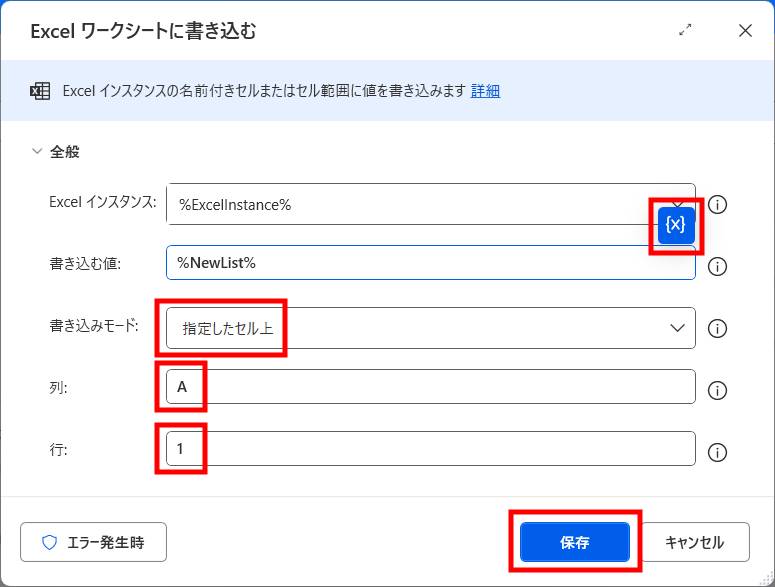Screen dimensions: 775x587
Task: Click the dialog title Excel ワークシートに書き込む
Action: (143, 31)
